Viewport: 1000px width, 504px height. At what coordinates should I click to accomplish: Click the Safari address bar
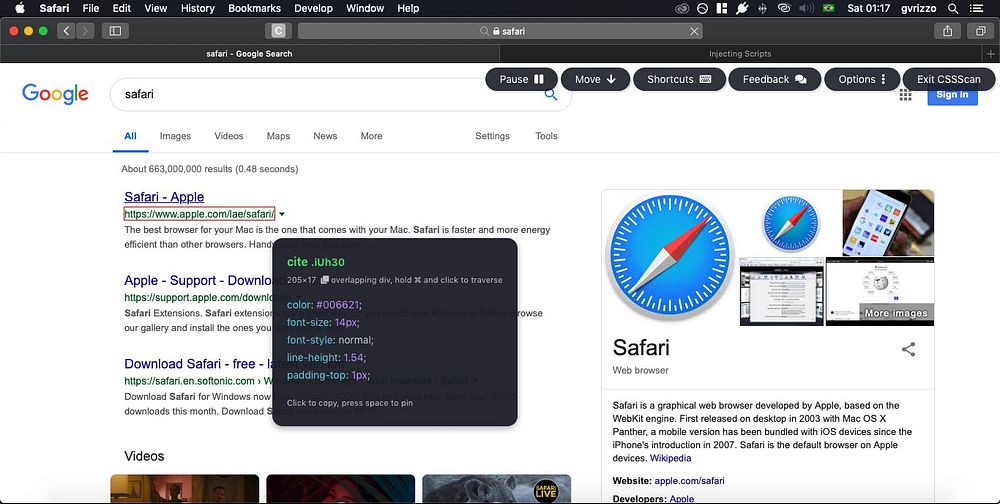[x=501, y=31]
